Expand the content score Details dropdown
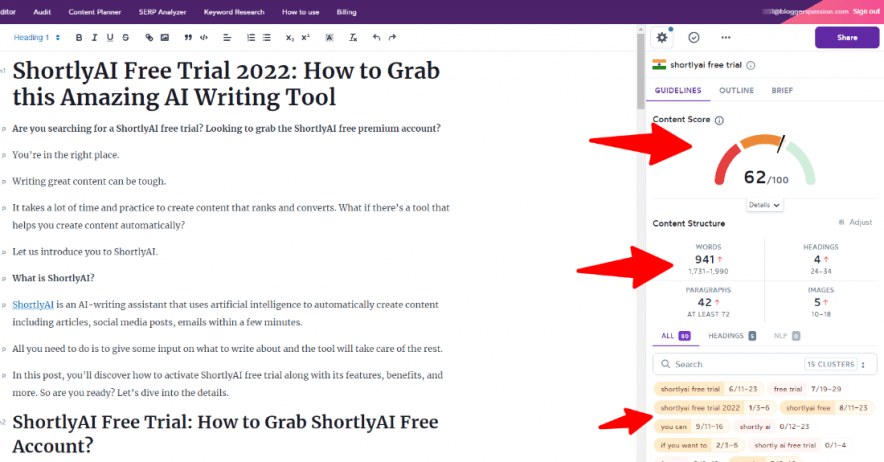The image size is (884, 462). pos(765,204)
